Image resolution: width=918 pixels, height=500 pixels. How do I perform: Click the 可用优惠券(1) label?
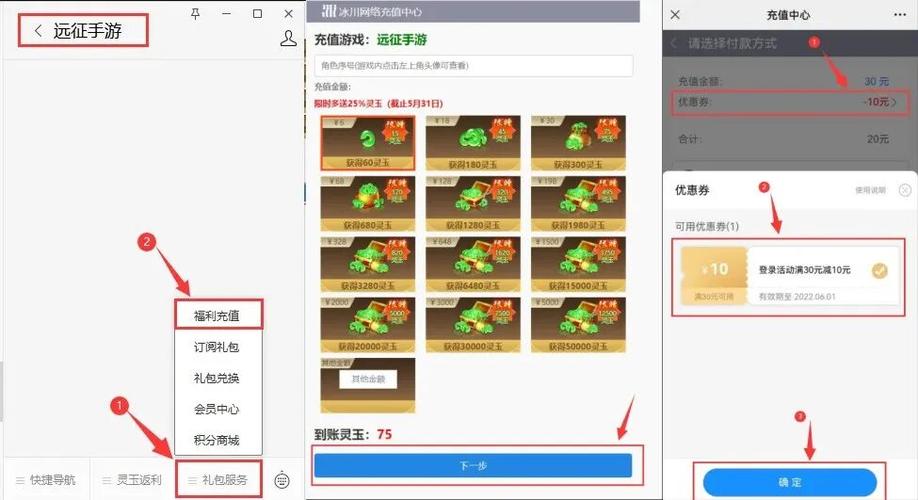point(707,227)
